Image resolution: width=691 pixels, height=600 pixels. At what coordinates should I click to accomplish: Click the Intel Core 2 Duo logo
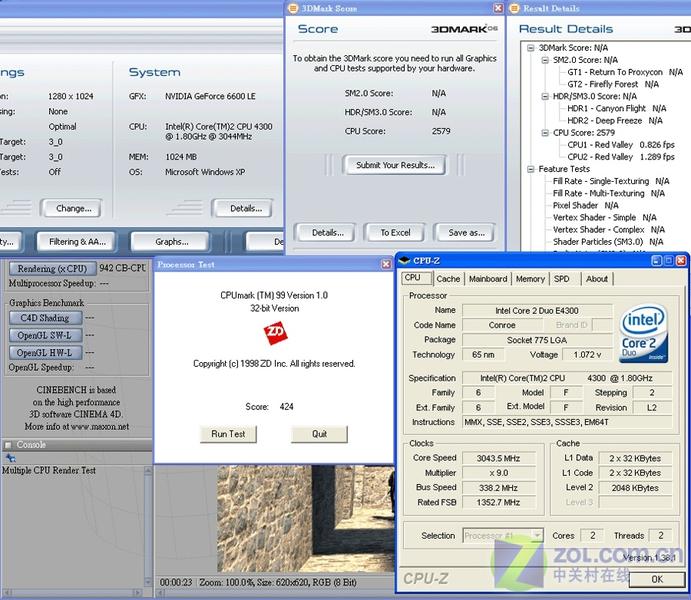point(643,335)
